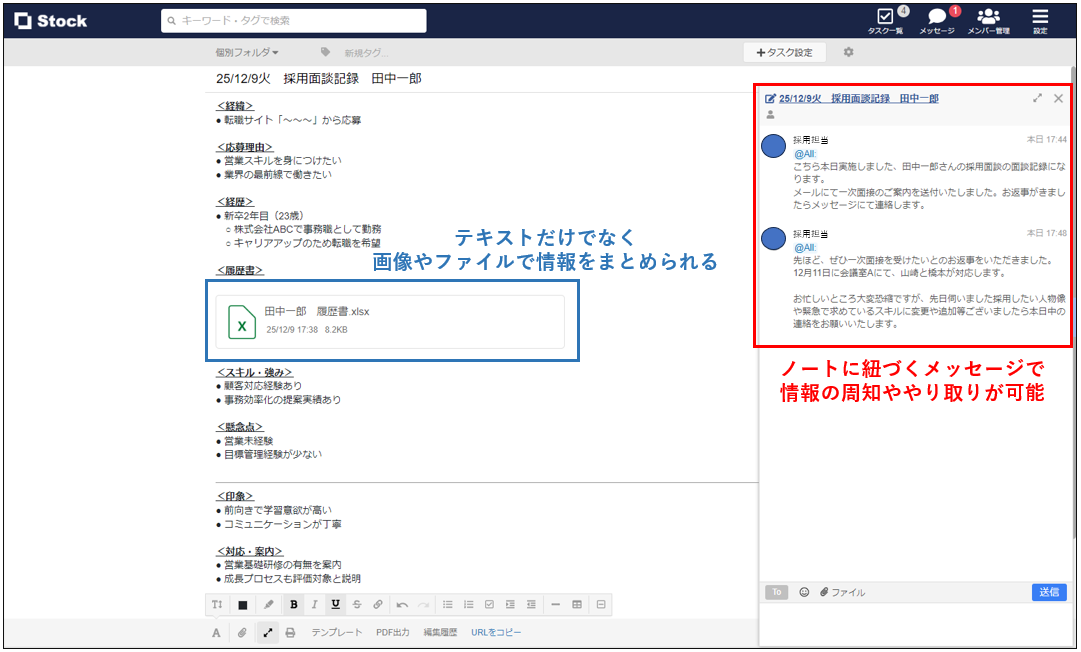Insert a hyperlink using the link icon
Screen dimensions: 1081x652
click(377, 604)
